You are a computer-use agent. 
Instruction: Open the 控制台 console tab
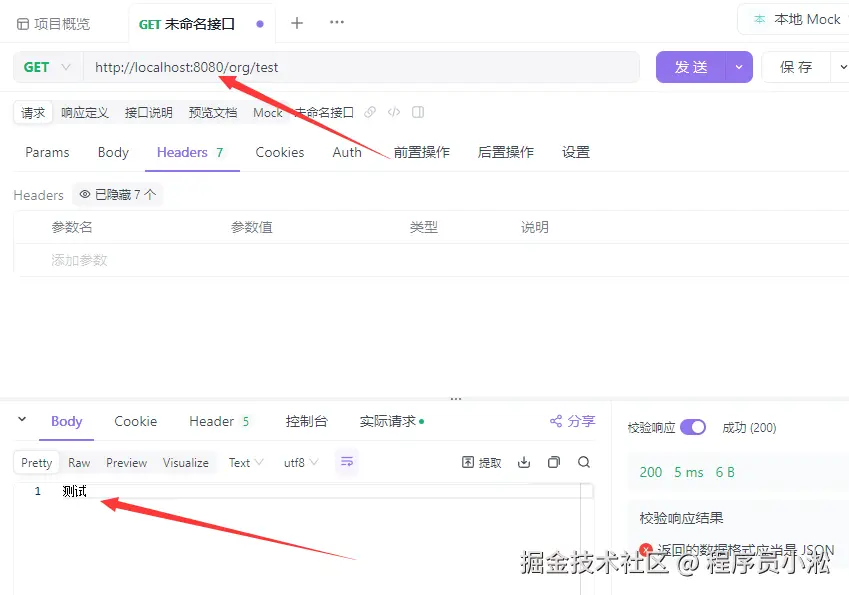coord(306,421)
